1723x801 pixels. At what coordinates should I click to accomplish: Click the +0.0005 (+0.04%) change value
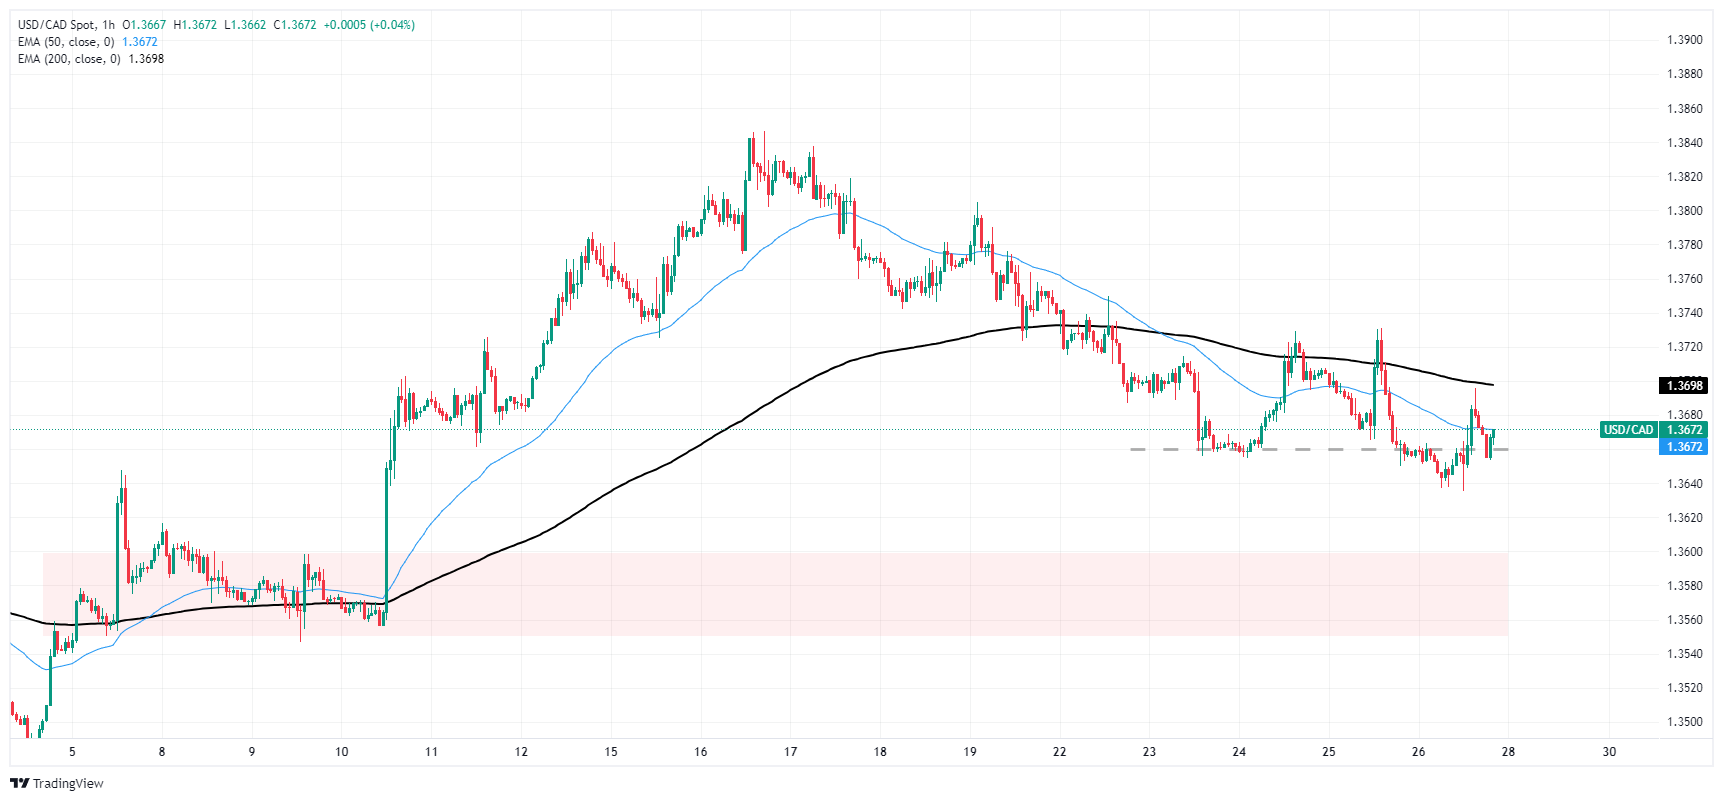pyautogui.click(x=369, y=25)
